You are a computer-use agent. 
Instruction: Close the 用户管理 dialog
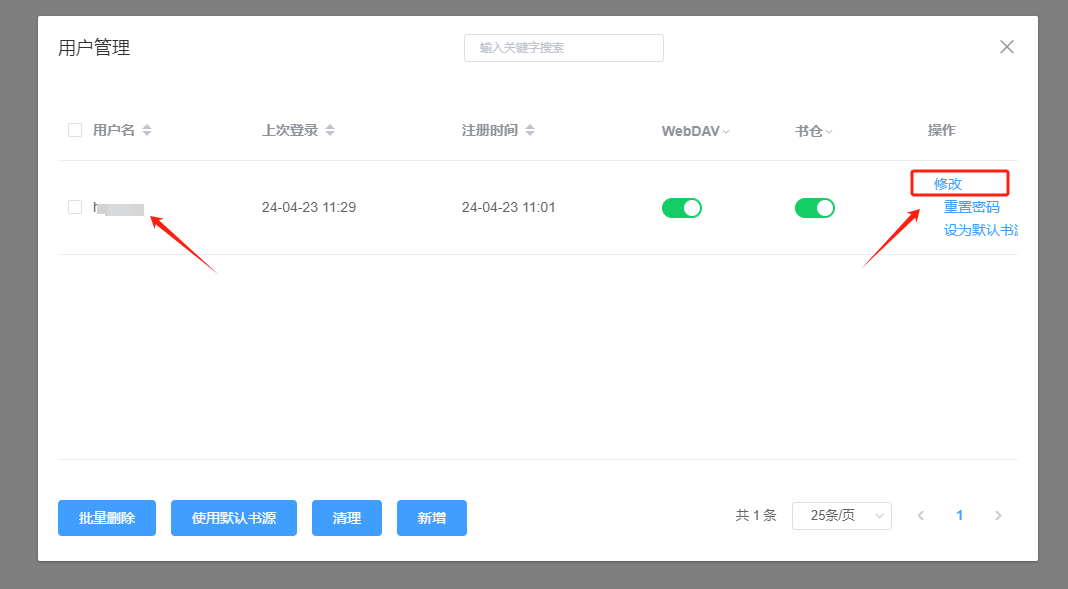[x=1007, y=47]
